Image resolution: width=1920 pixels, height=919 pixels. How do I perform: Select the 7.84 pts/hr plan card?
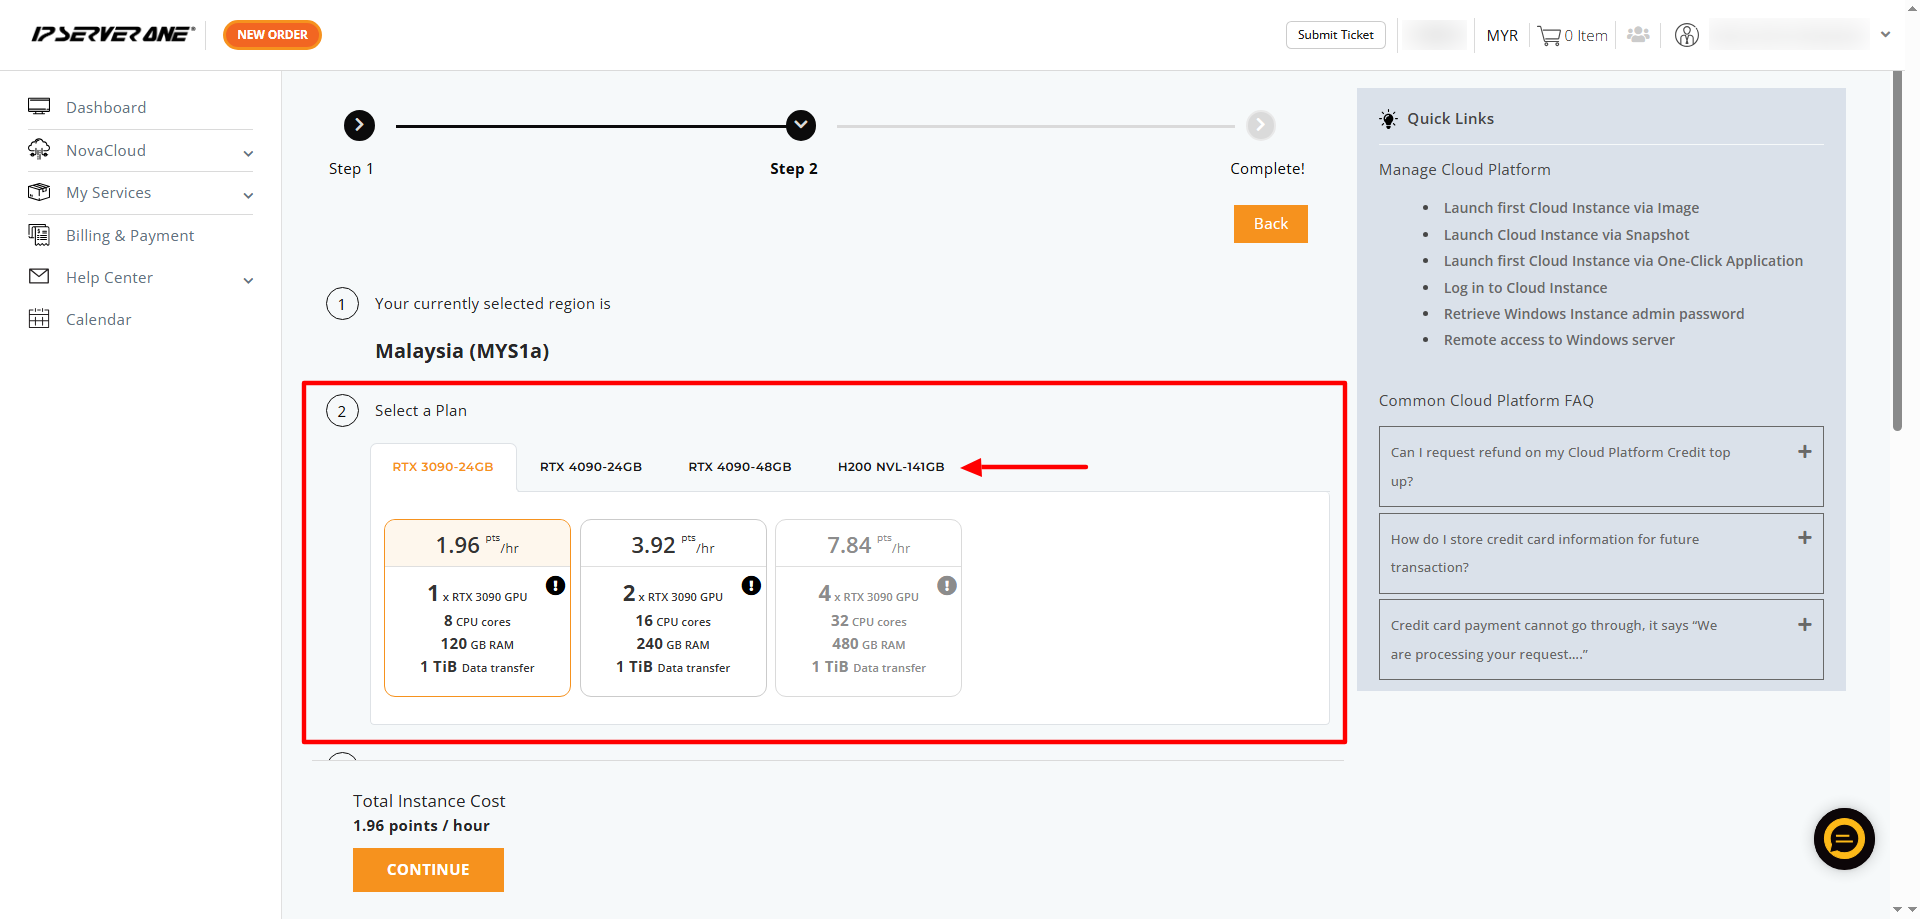[x=868, y=607]
